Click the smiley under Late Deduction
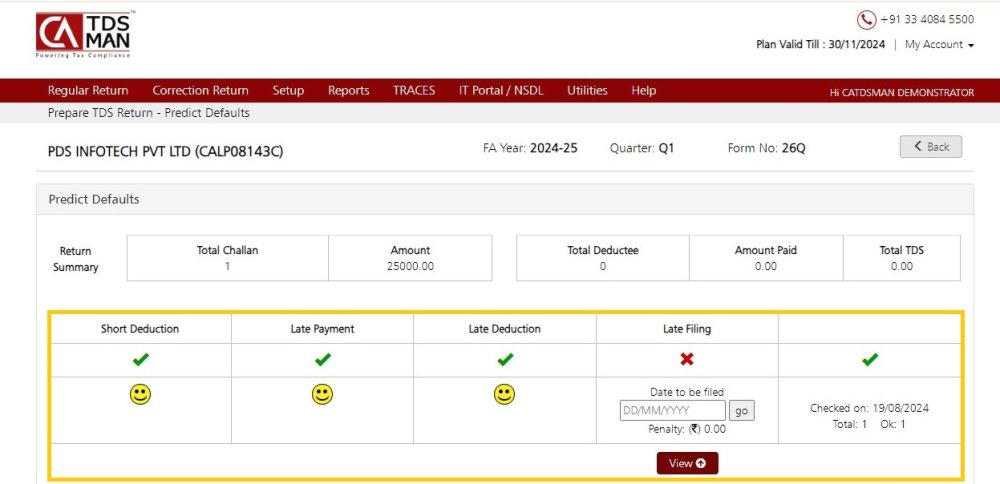1000x484 pixels. point(504,395)
